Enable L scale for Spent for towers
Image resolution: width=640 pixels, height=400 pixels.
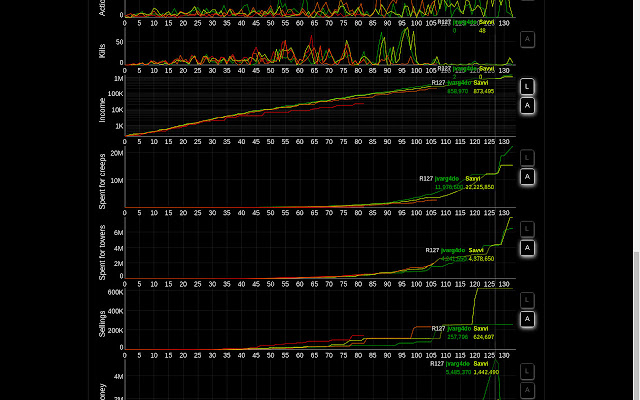click(527, 229)
